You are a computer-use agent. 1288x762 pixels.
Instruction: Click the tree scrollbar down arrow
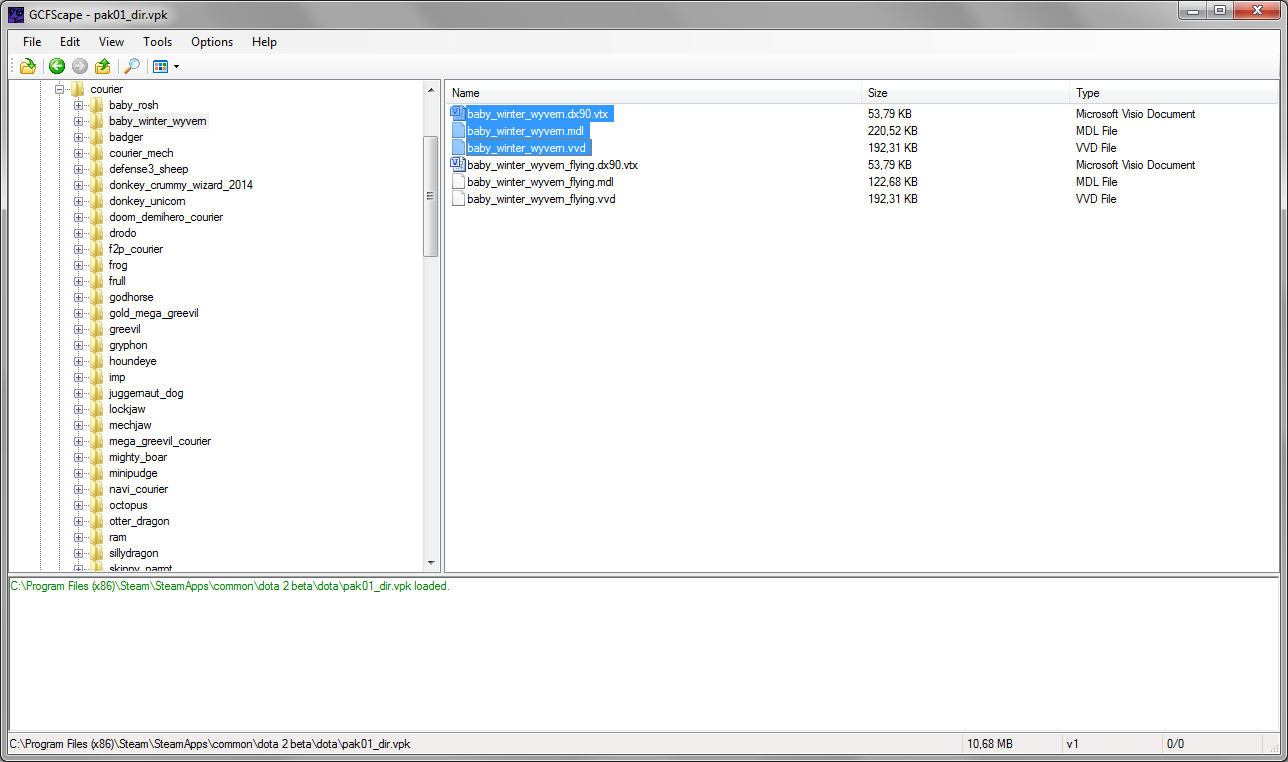coord(431,563)
